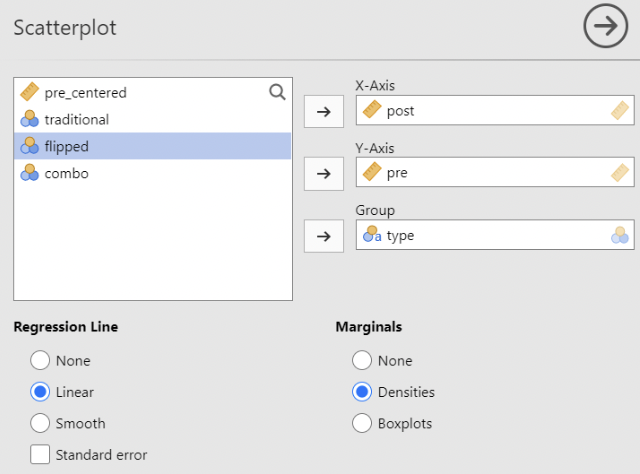The image size is (640, 474).
Task: Click the variable search magnifier icon
Action: [277, 93]
